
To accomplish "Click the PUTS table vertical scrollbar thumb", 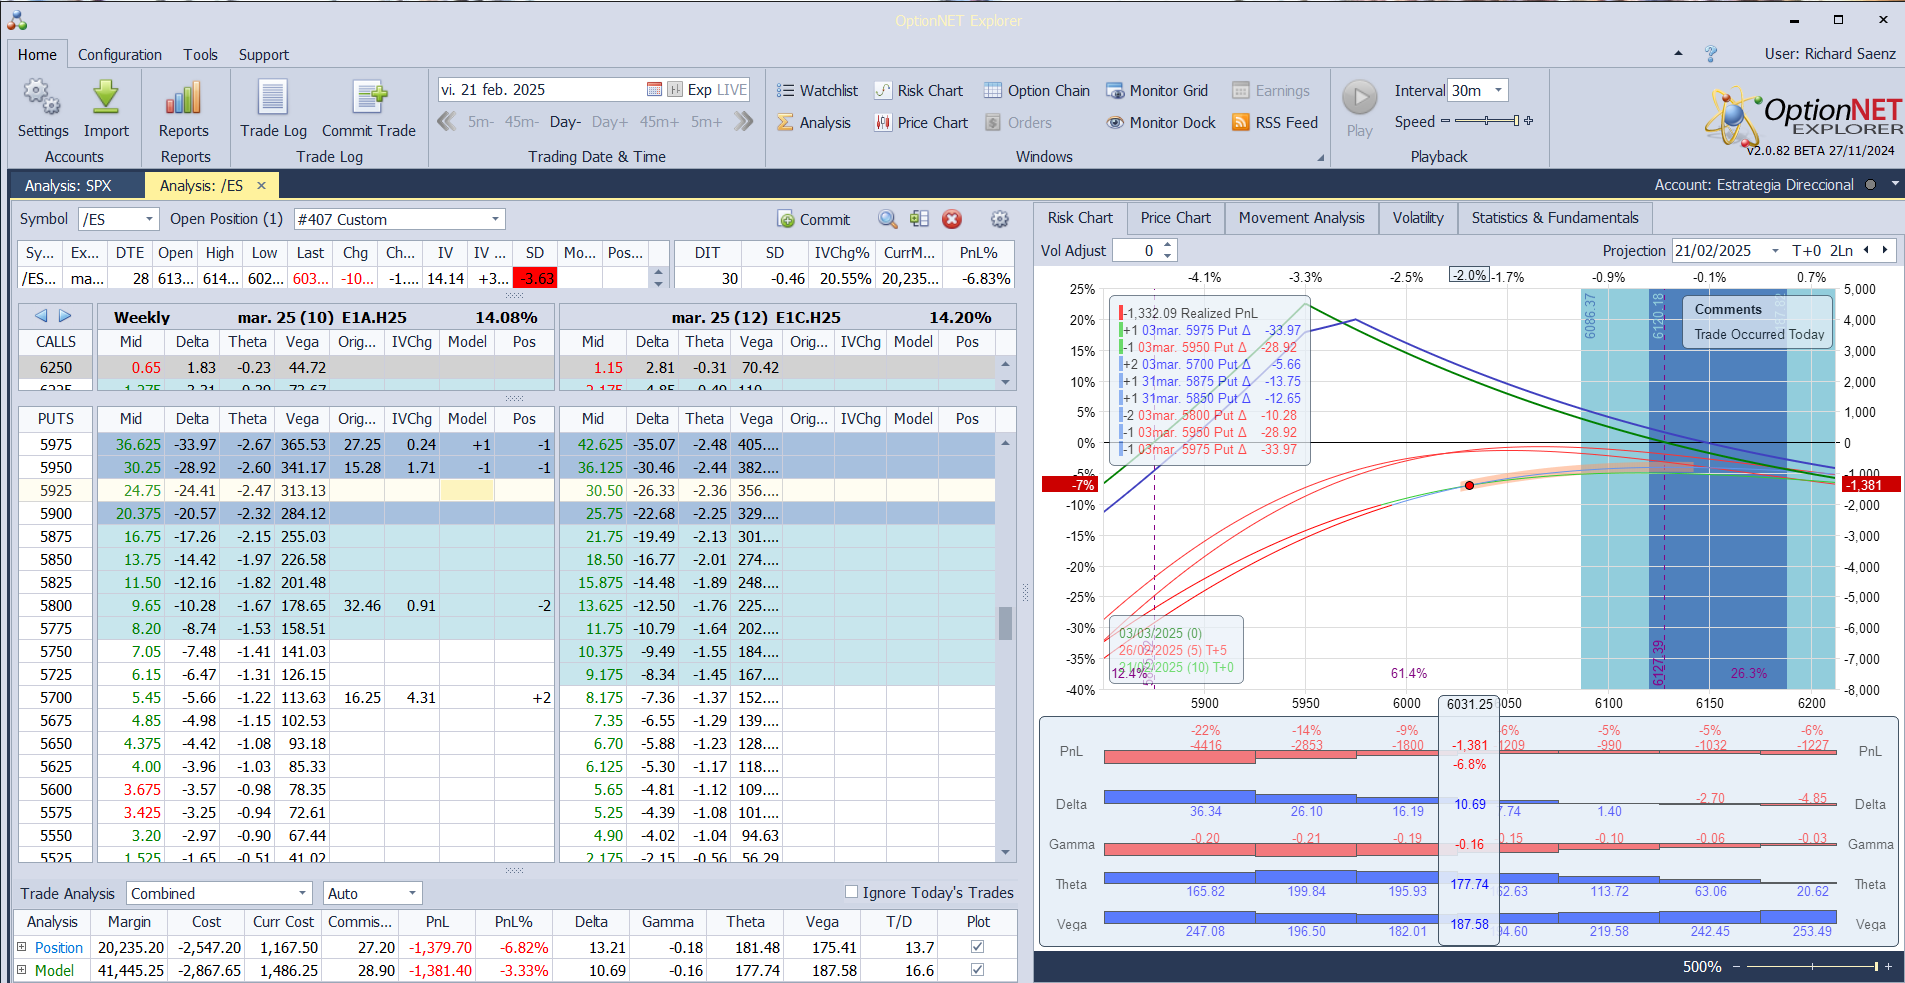I will 1005,622.
